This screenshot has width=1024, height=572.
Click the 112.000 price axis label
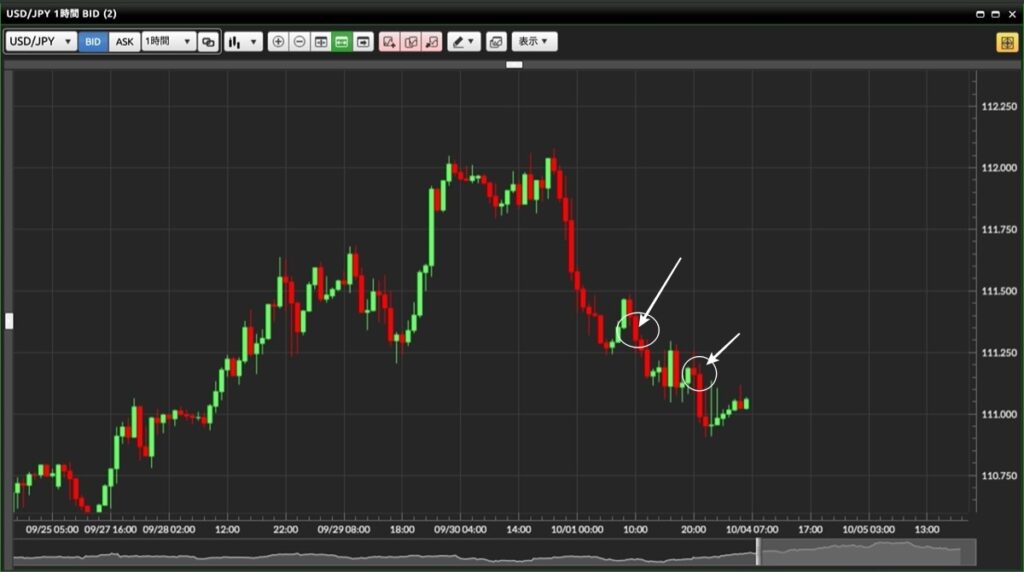pos(999,168)
